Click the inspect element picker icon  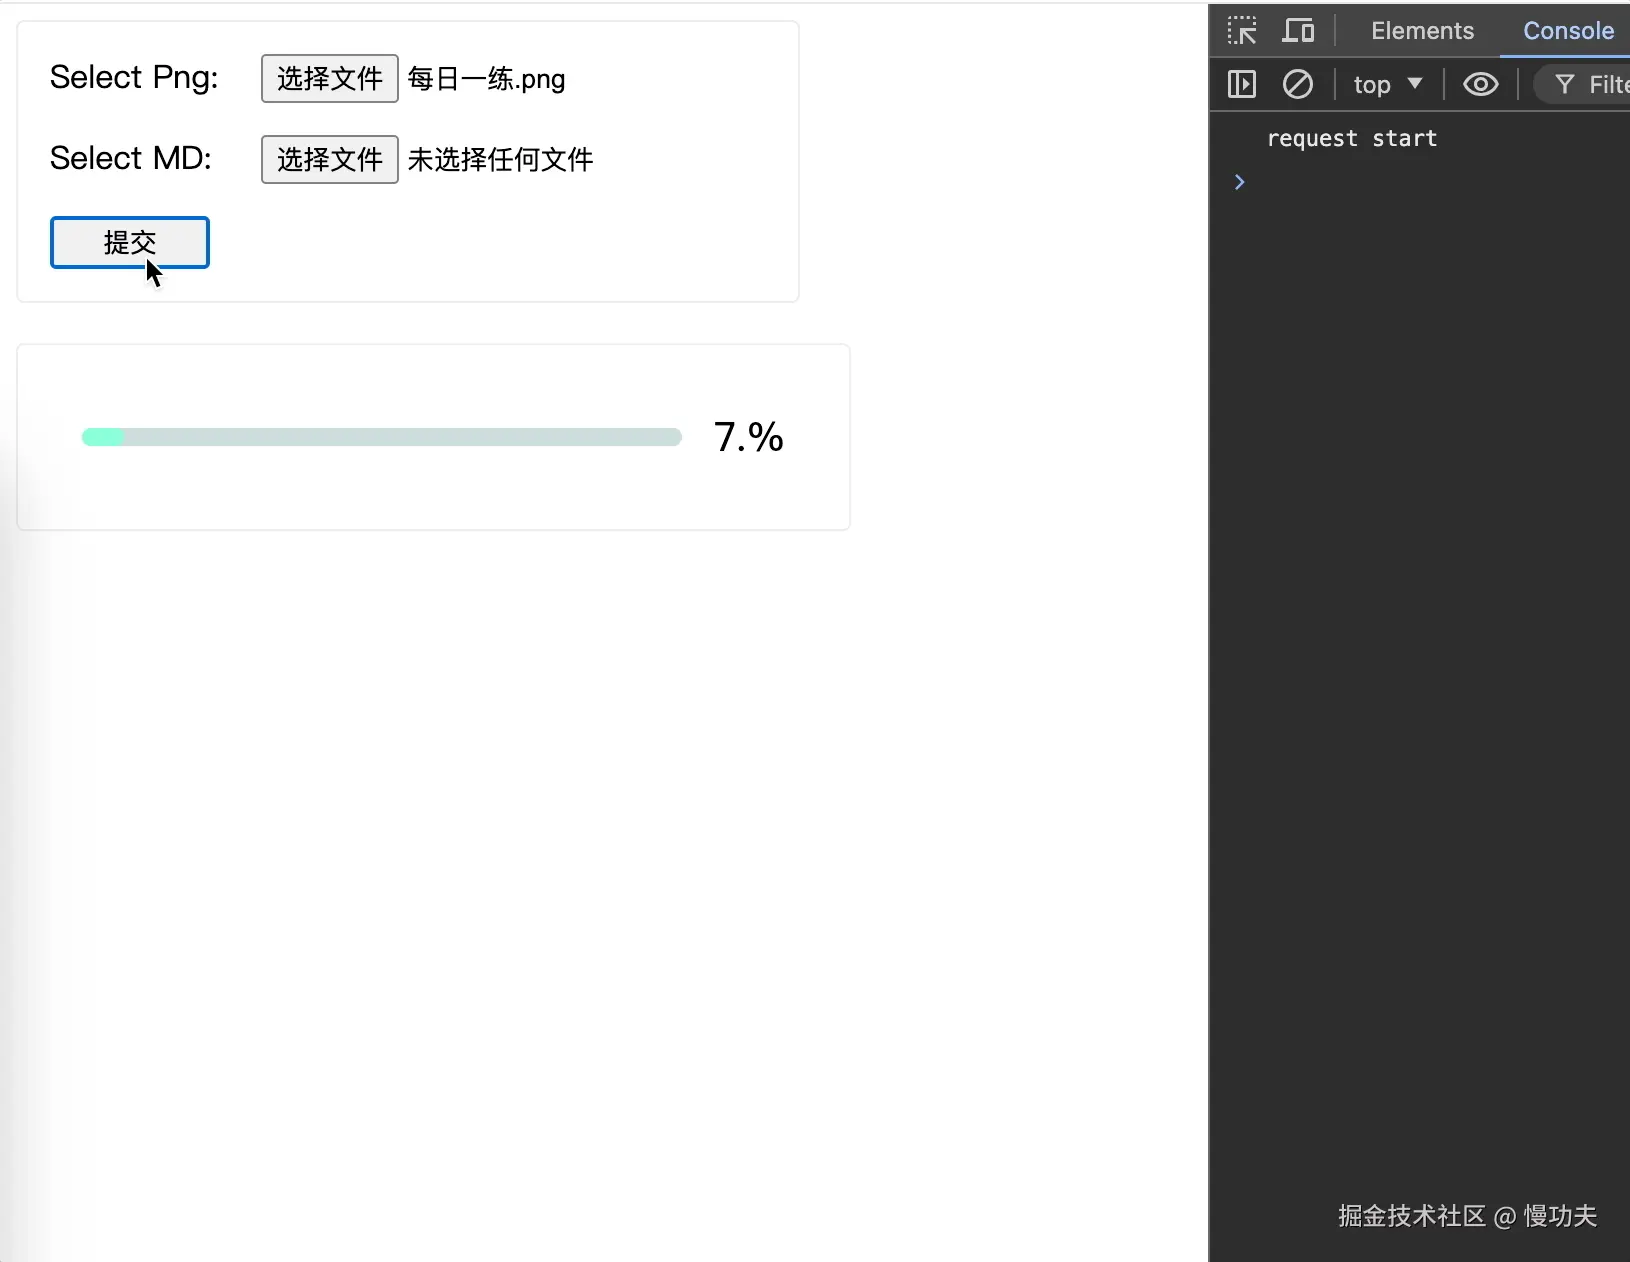pos(1242,31)
